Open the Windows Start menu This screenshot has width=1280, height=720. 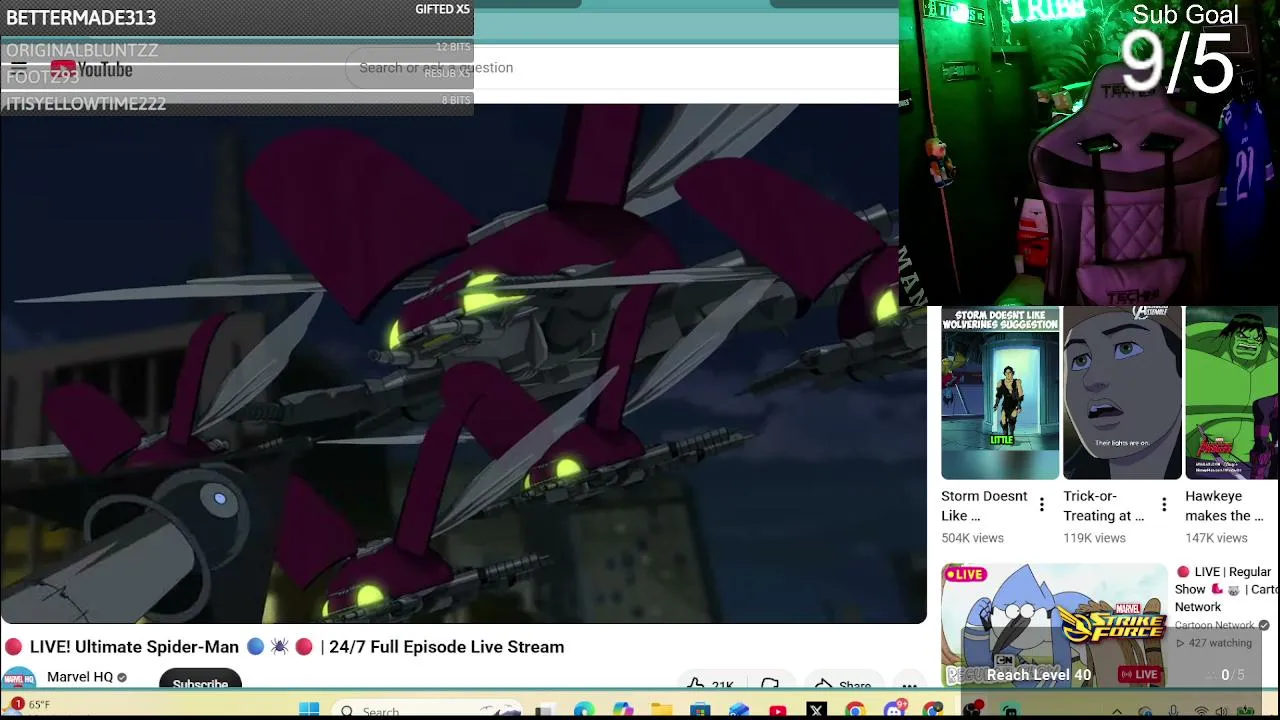pyautogui.click(x=309, y=710)
